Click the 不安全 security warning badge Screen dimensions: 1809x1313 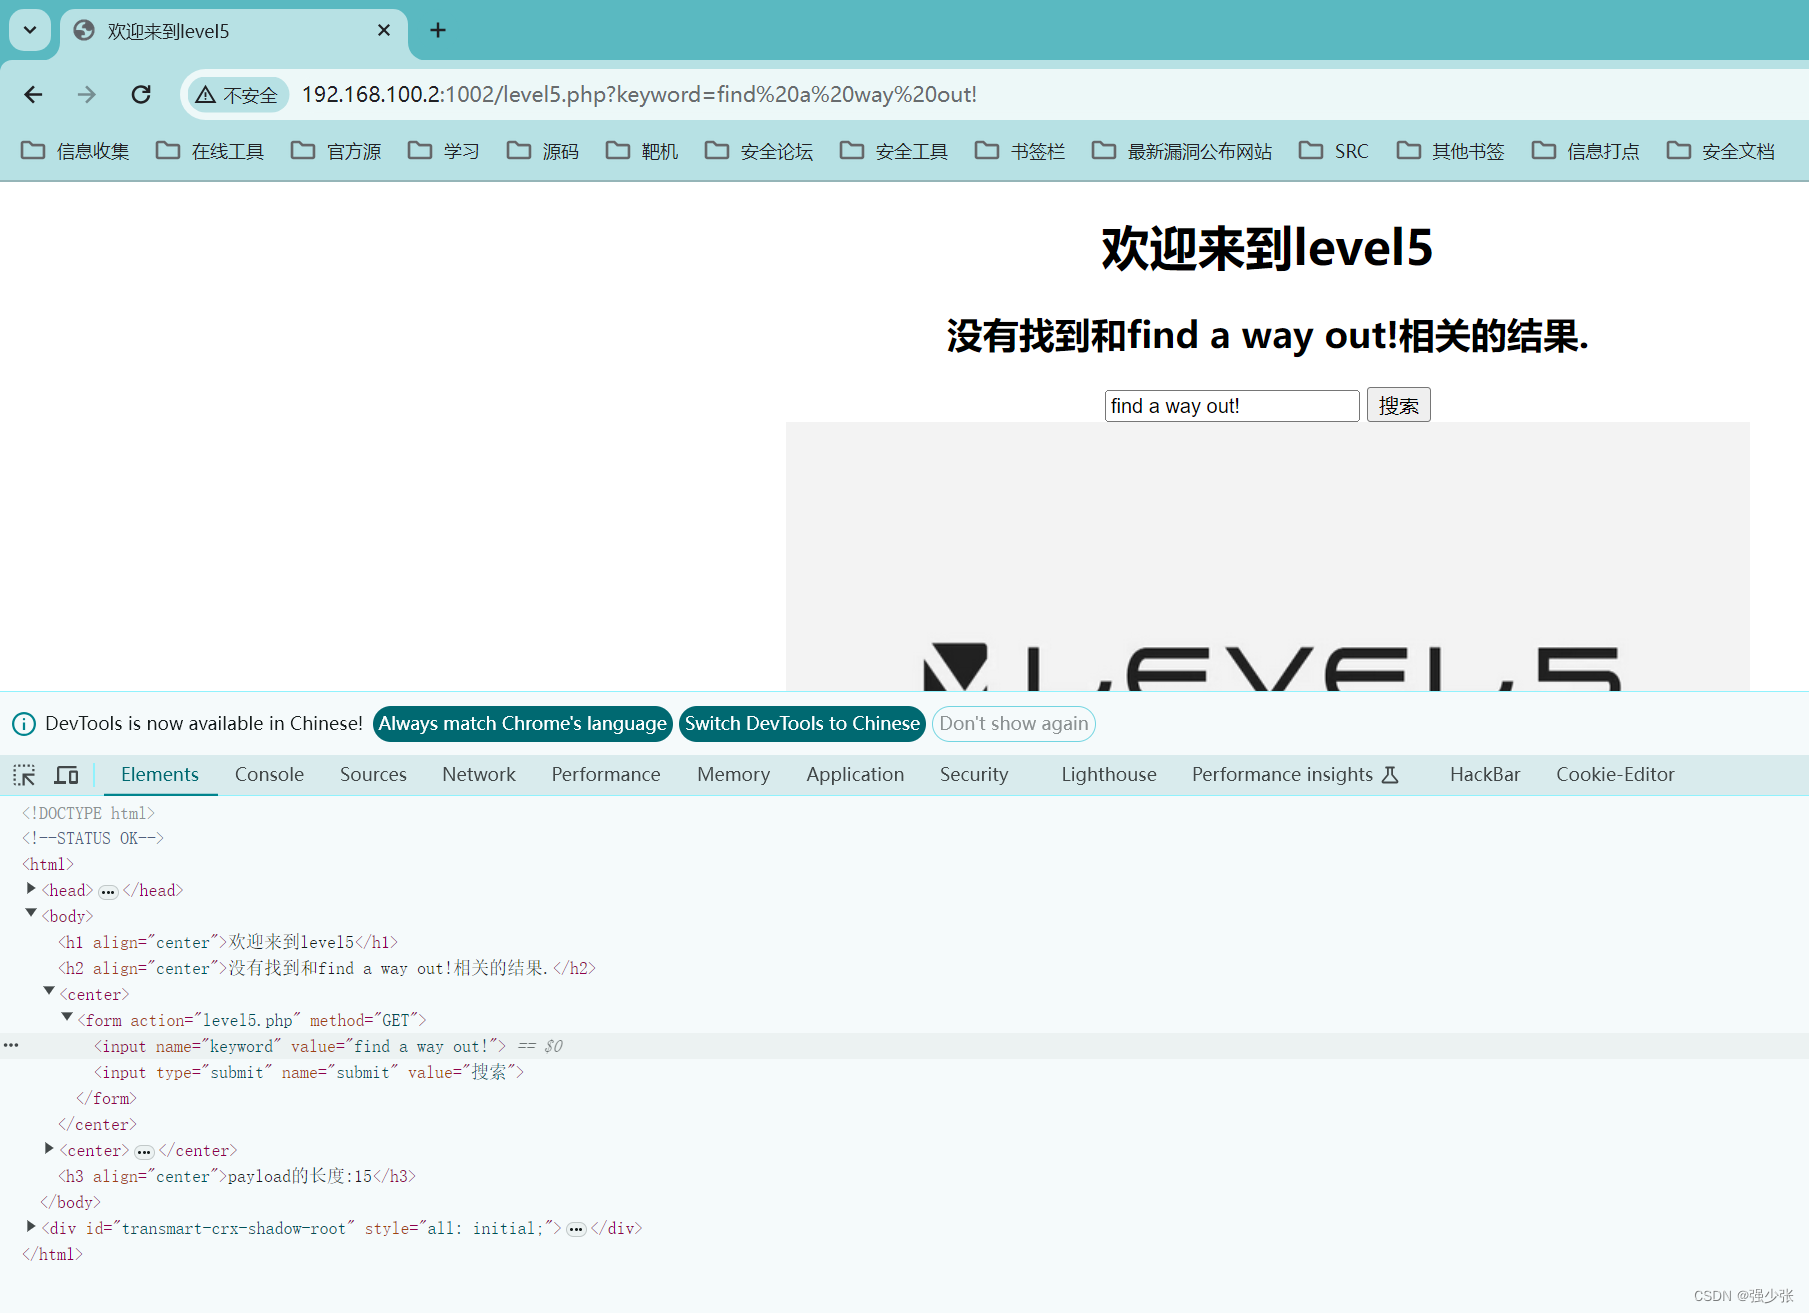pyautogui.click(x=237, y=94)
